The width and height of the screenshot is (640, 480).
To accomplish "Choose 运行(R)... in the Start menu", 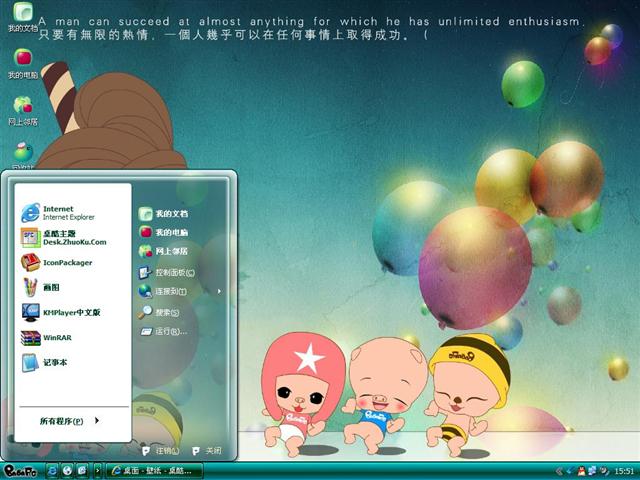I will pyautogui.click(x=168, y=331).
